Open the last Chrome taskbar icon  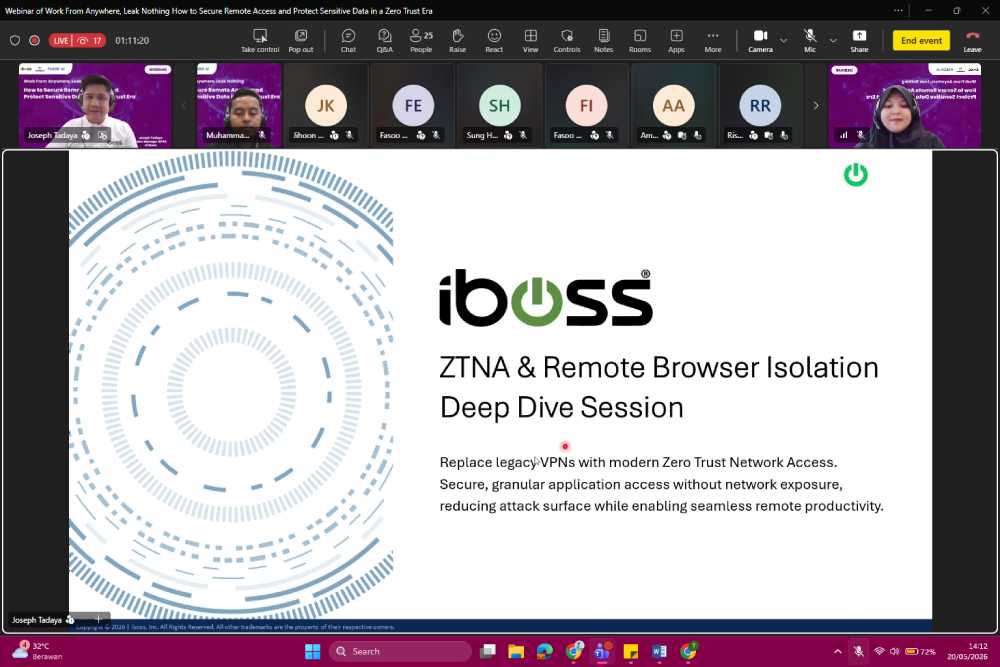point(688,651)
